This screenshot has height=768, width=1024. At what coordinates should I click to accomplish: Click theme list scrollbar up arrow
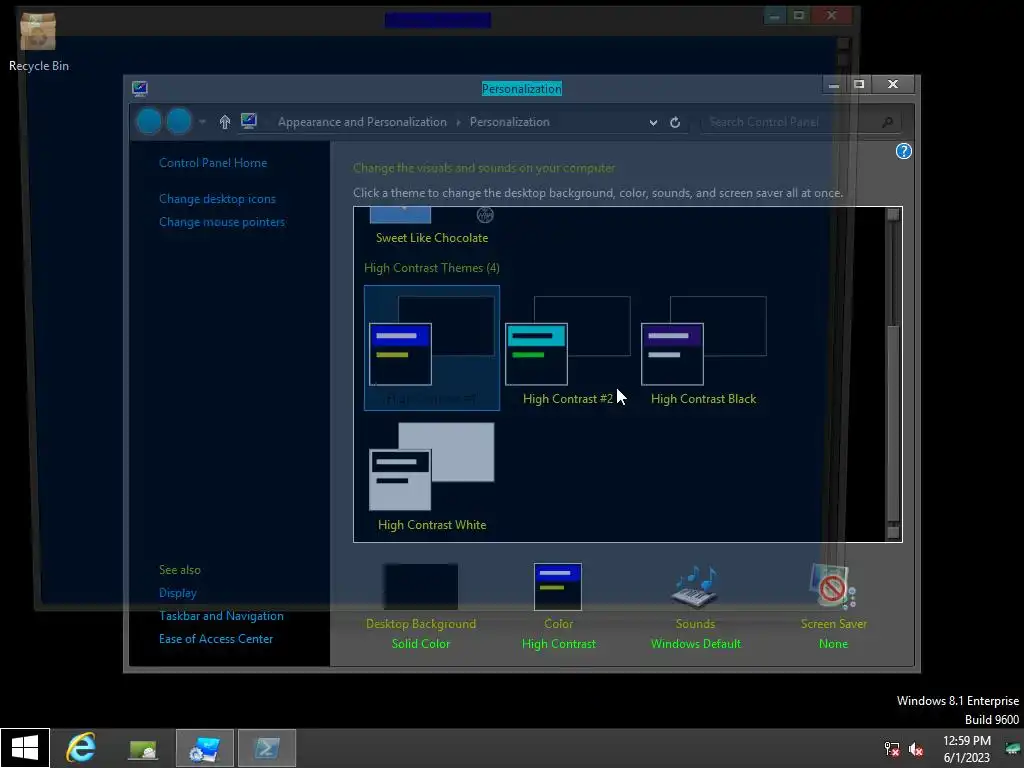(893, 215)
